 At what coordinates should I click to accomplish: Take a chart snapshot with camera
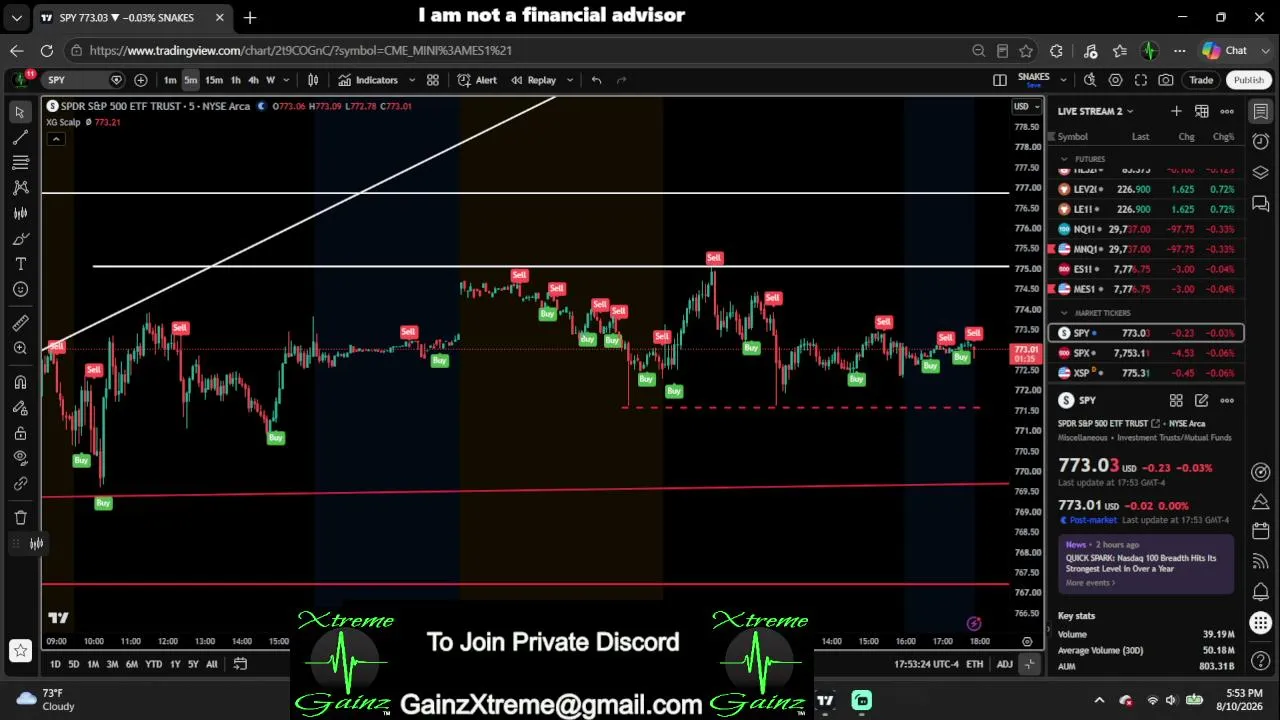coord(1166,80)
